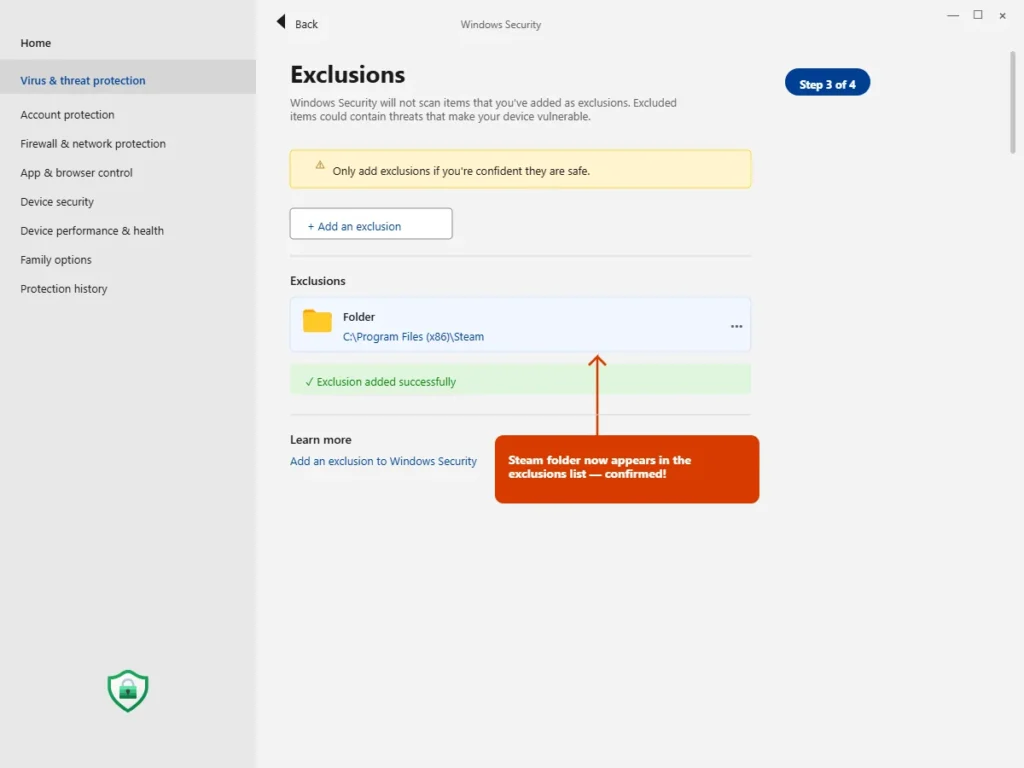The width and height of the screenshot is (1024, 768).
Task: Click the vertical scrollbar thumb
Action: tap(1014, 100)
